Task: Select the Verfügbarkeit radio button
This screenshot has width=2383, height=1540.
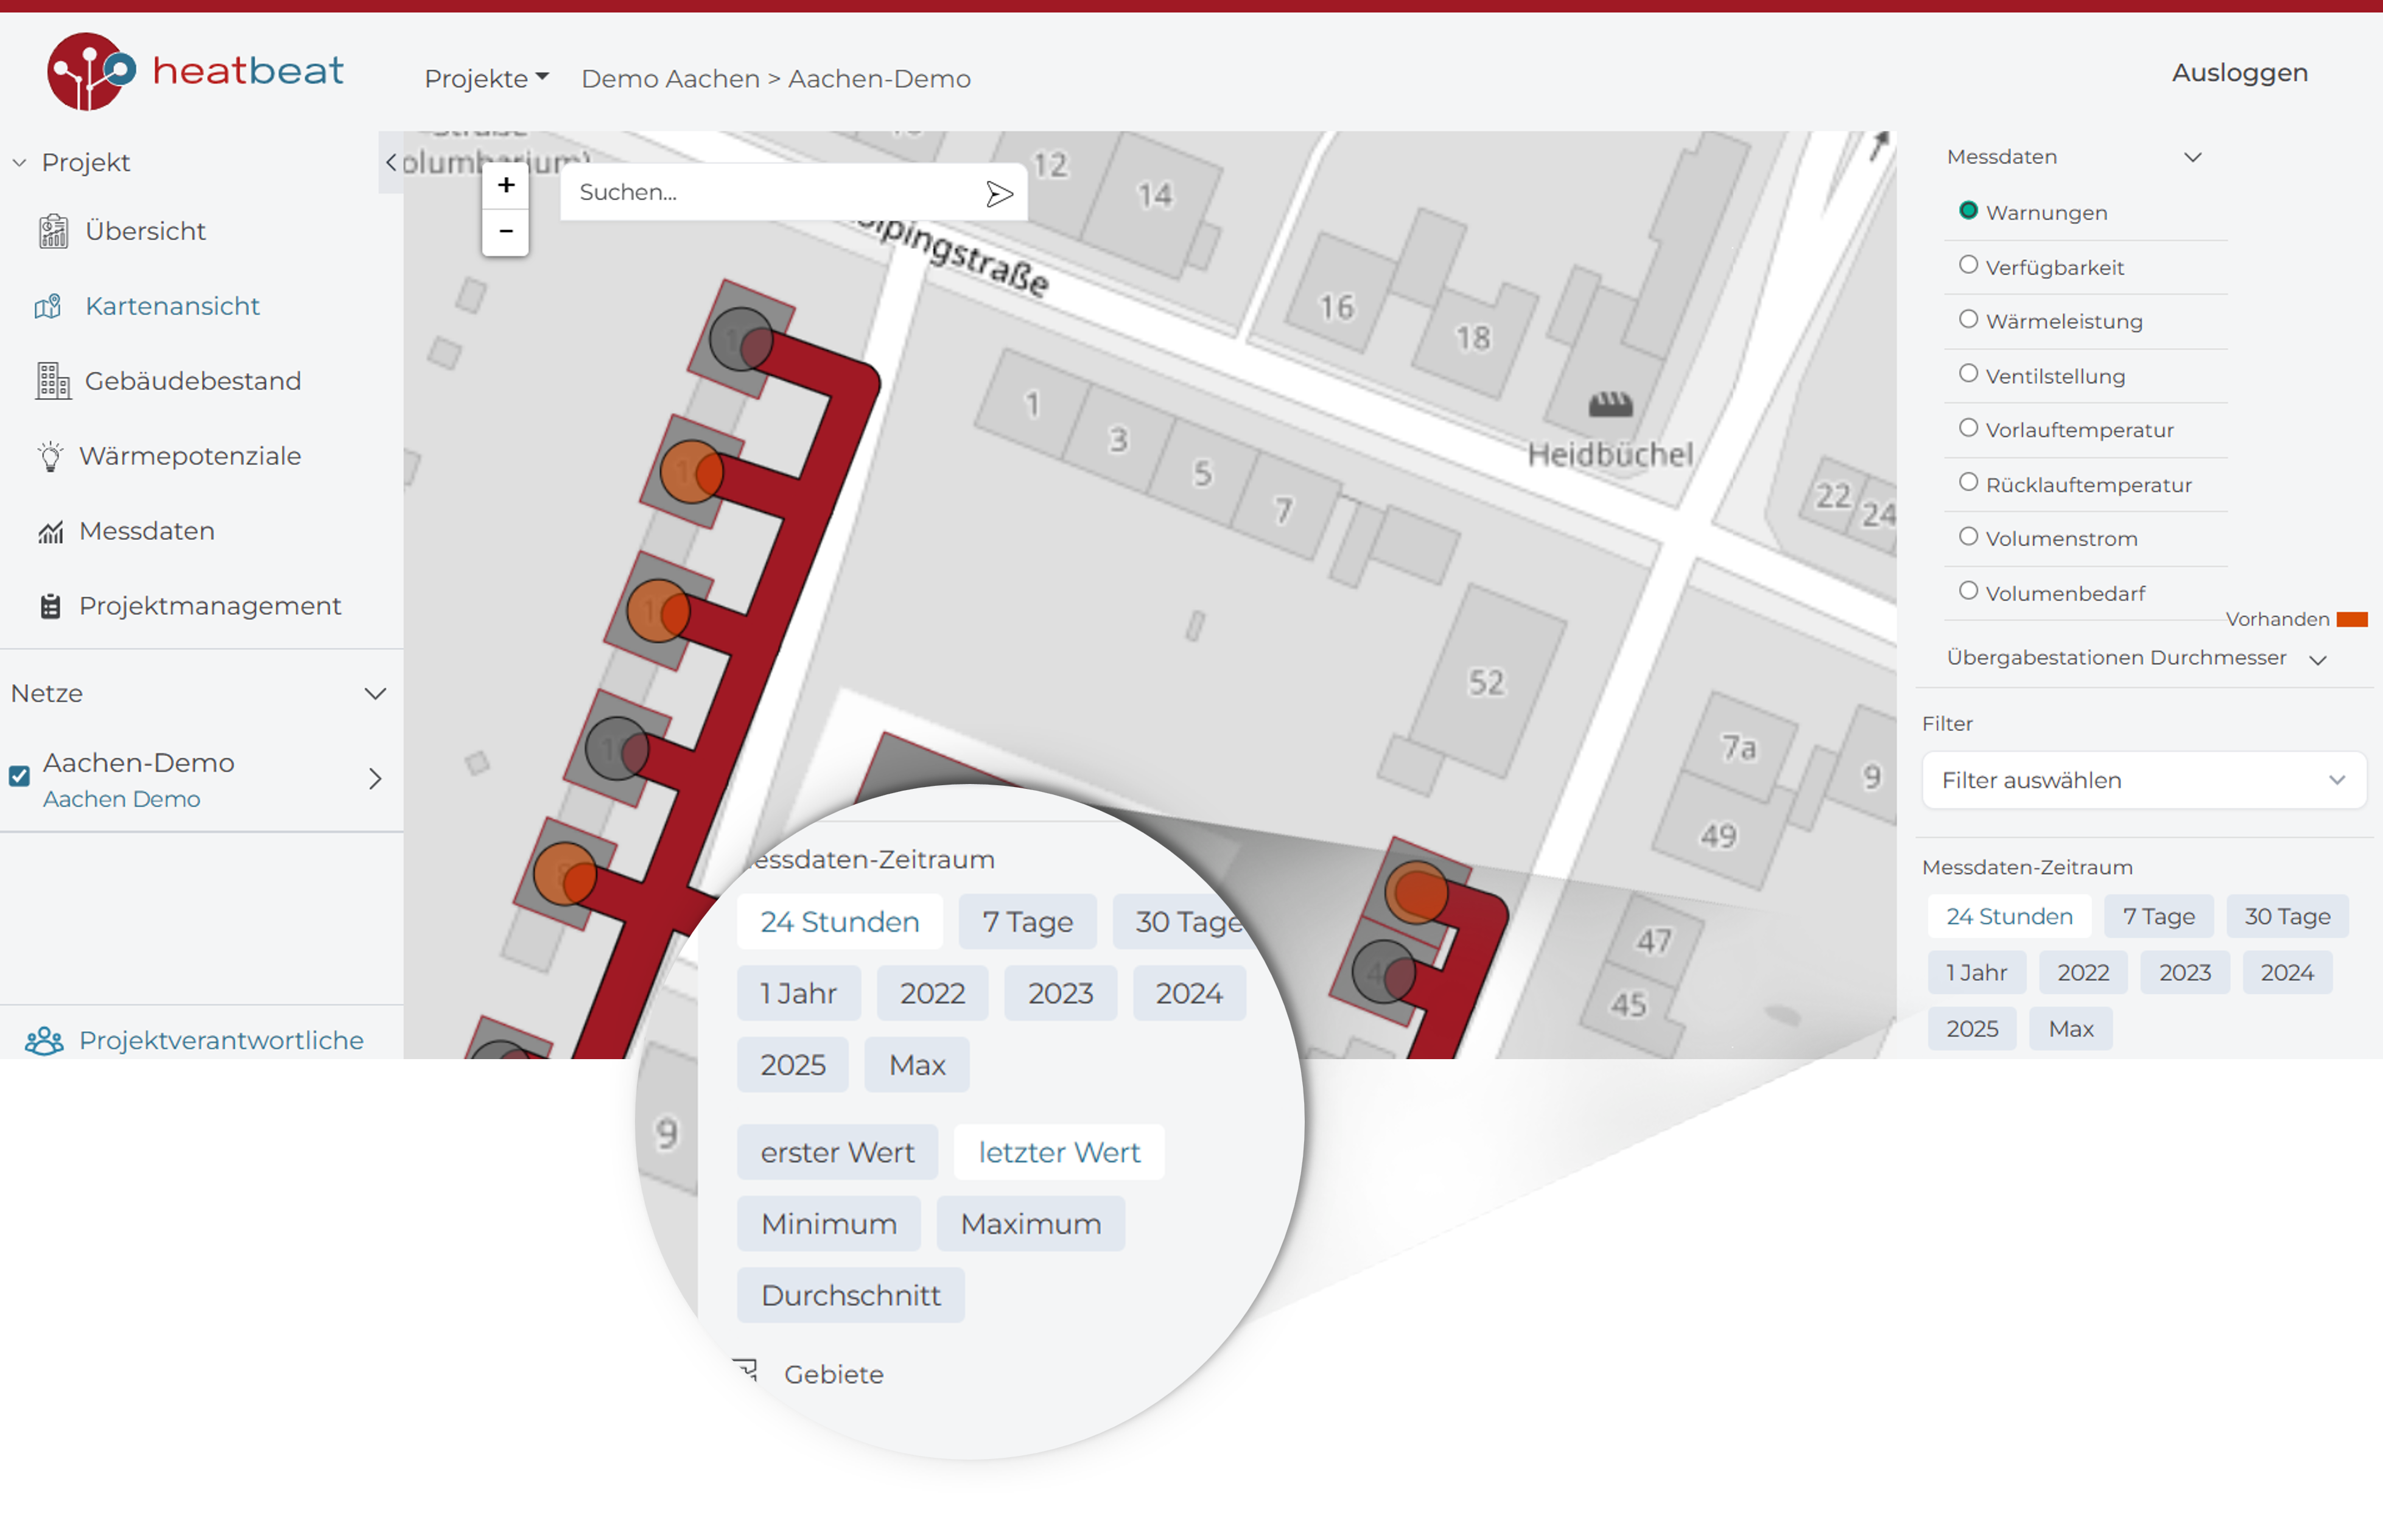Action: point(1968,265)
